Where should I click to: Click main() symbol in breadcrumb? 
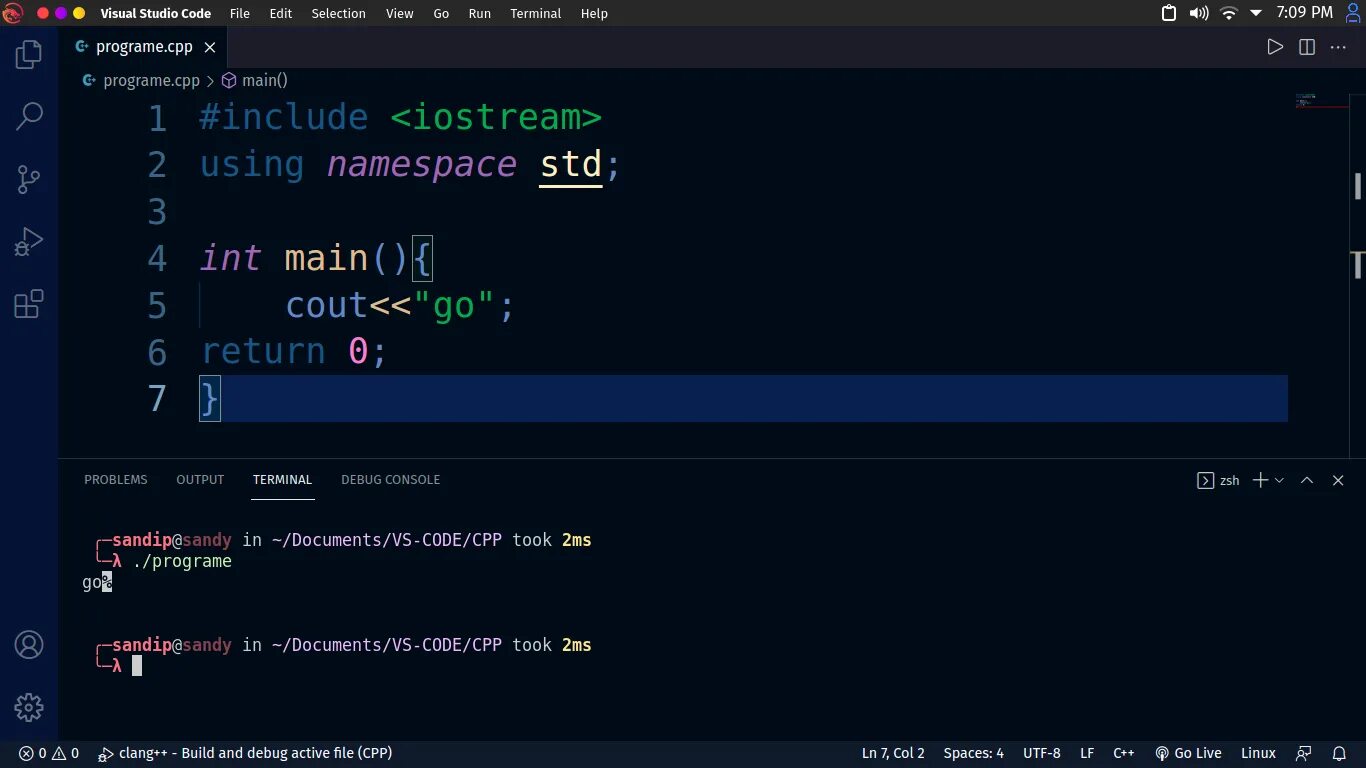264,80
